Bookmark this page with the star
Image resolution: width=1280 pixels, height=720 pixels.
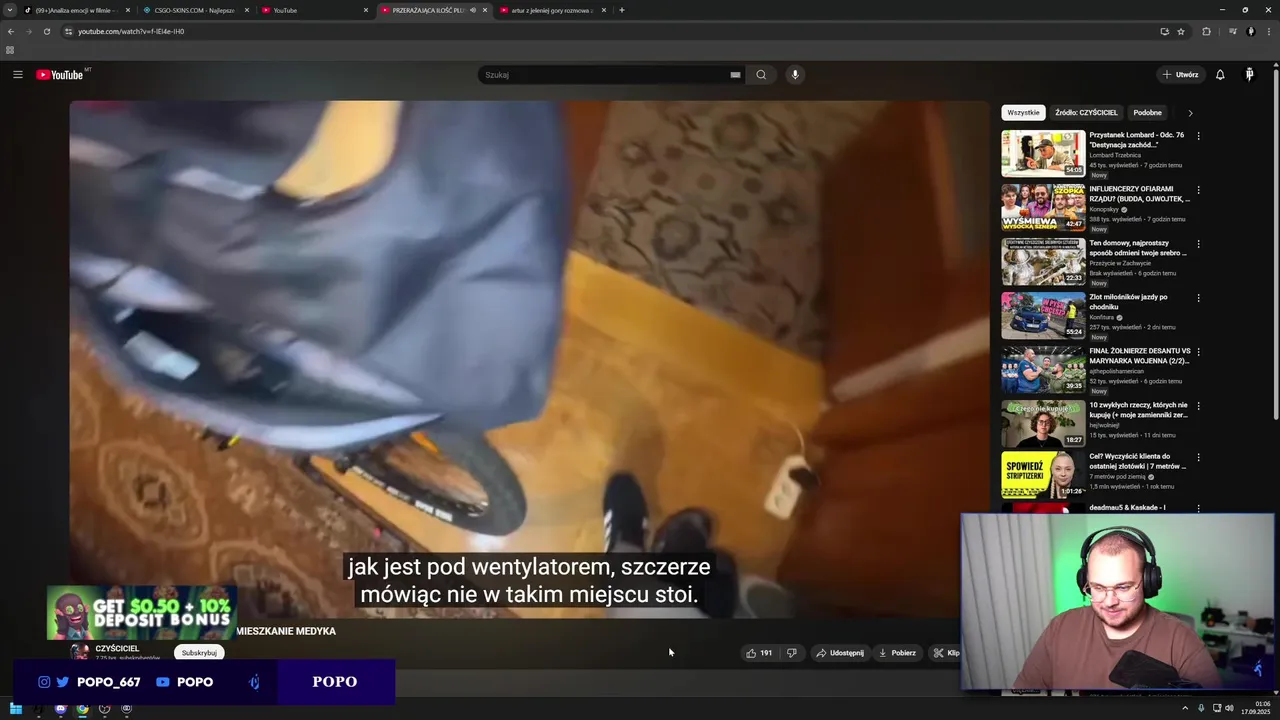click(1181, 31)
